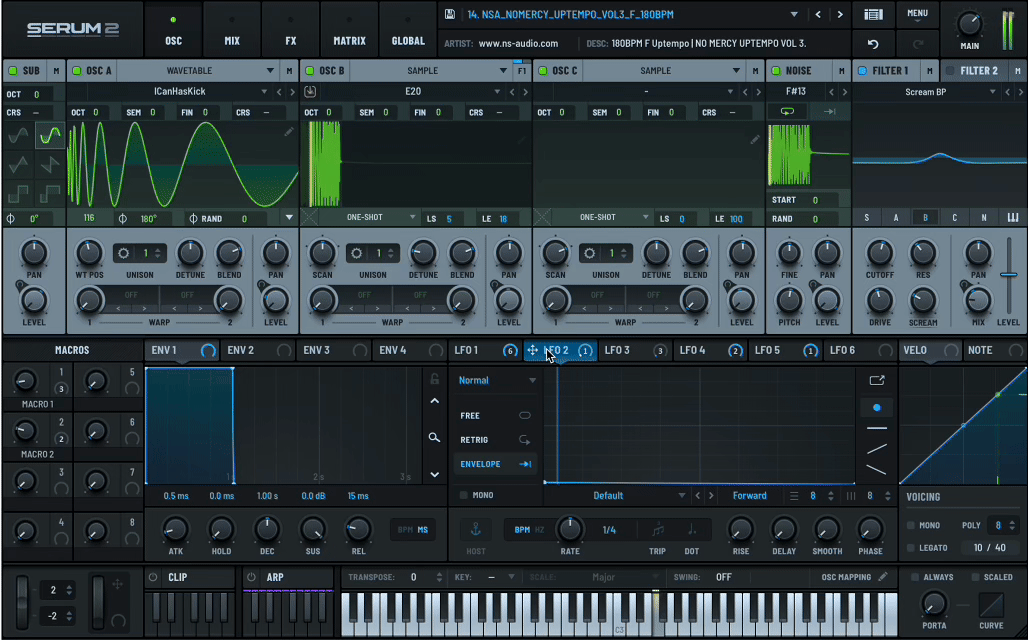Open the LFO shape export icon
The height and width of the screenshot is (640, 1028).
click(x=877, y=380)
